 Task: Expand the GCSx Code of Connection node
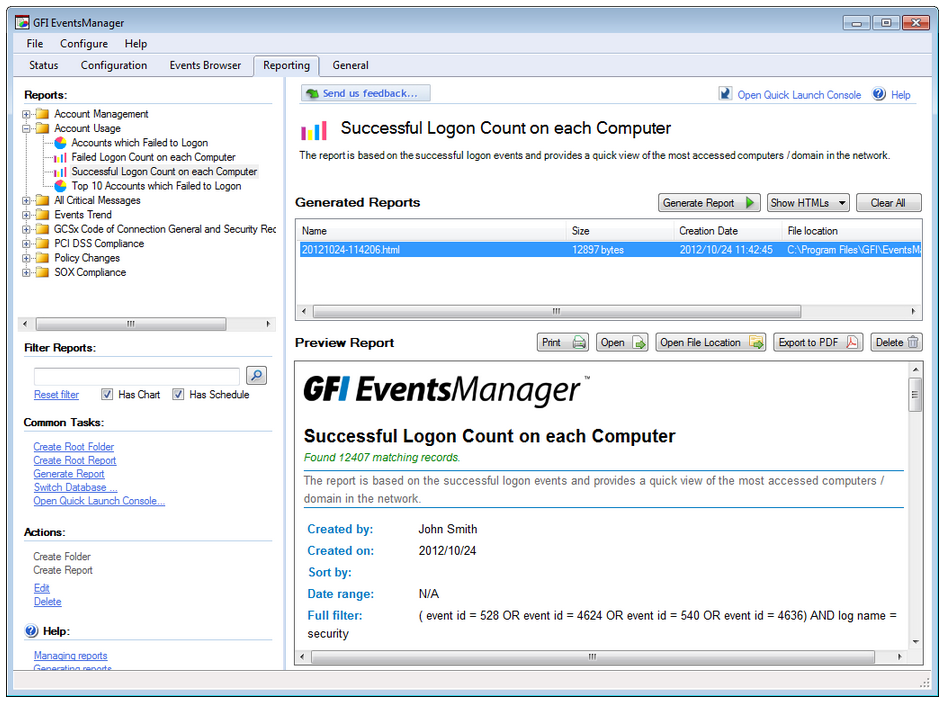(26, 229)
